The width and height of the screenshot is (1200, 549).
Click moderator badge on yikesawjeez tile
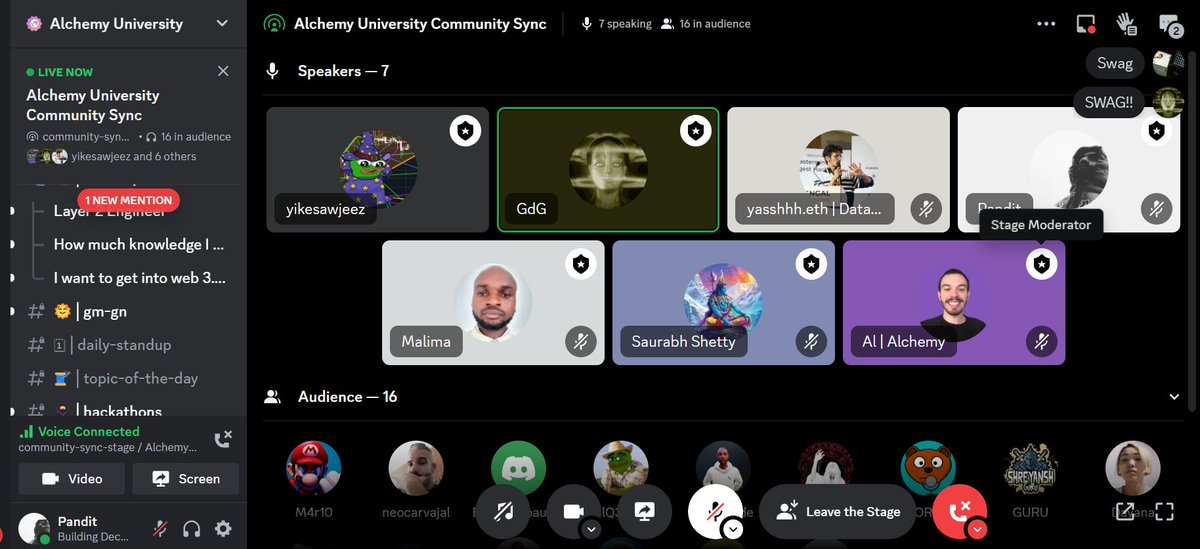[465, 131]
